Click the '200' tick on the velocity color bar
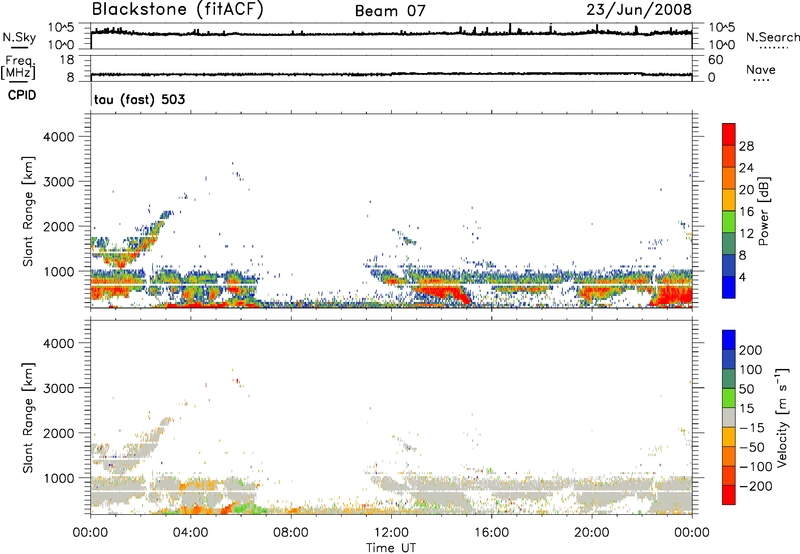 tap(751, 350)
